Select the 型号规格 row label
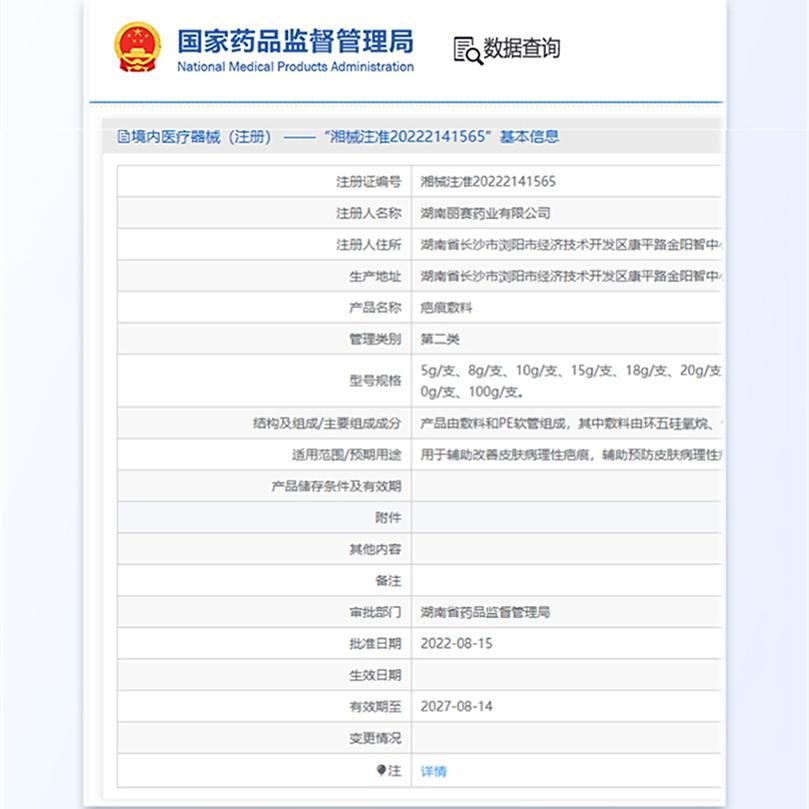 click(x=375, y=381)
